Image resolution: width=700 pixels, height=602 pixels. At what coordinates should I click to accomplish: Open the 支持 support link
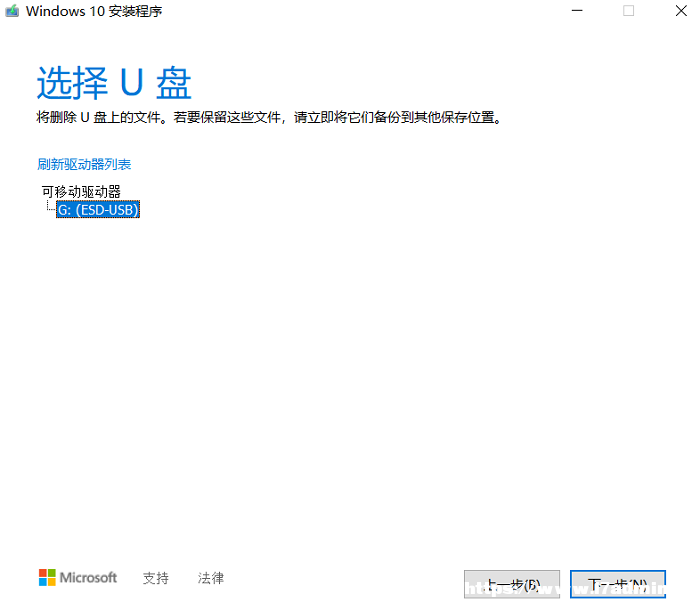[156, 578]
